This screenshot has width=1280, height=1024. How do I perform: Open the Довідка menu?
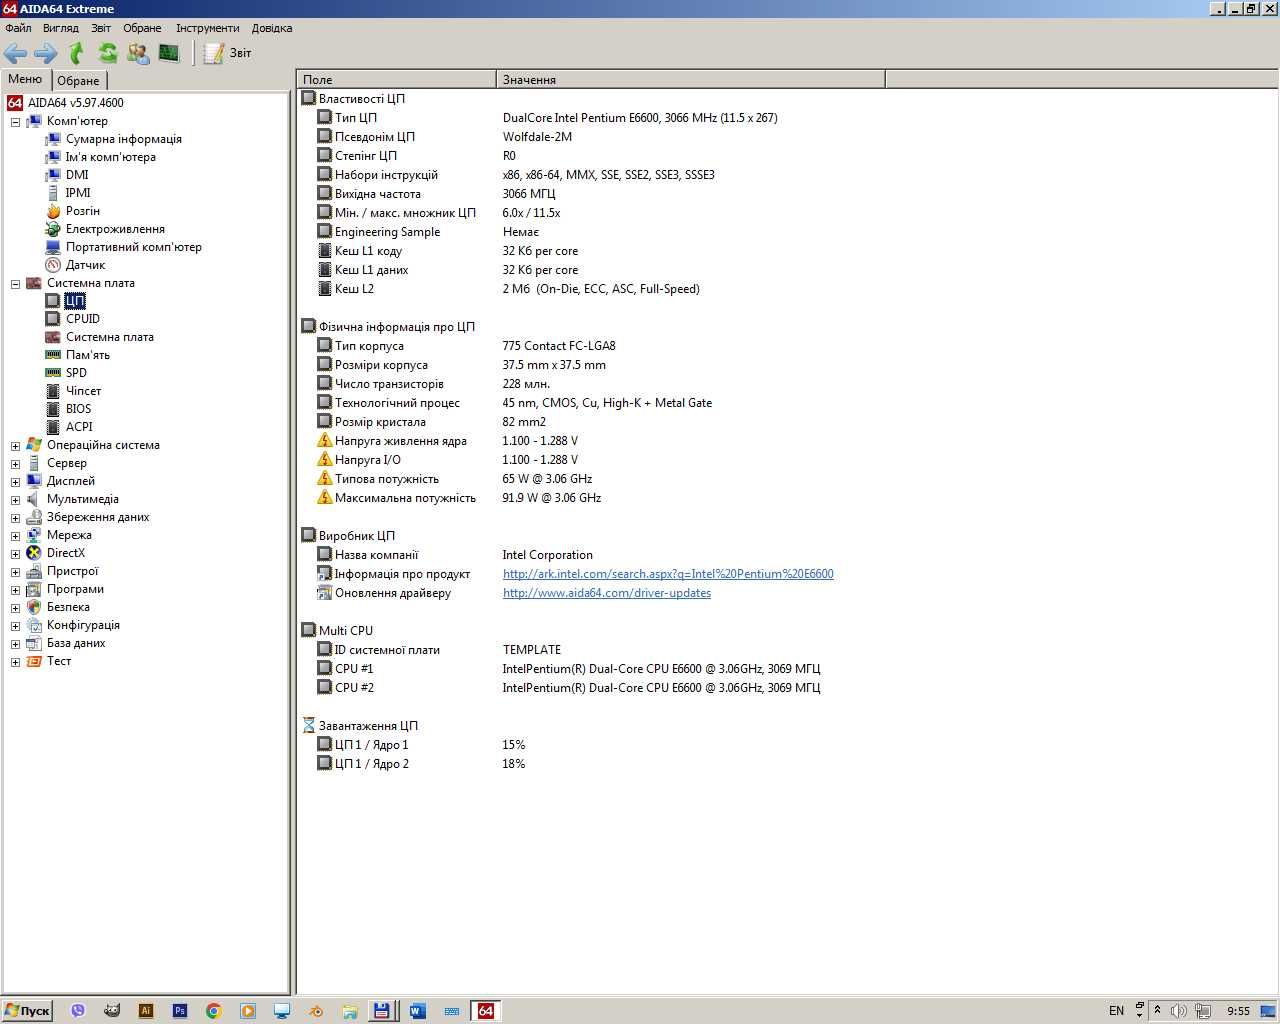tap(272, 28)
